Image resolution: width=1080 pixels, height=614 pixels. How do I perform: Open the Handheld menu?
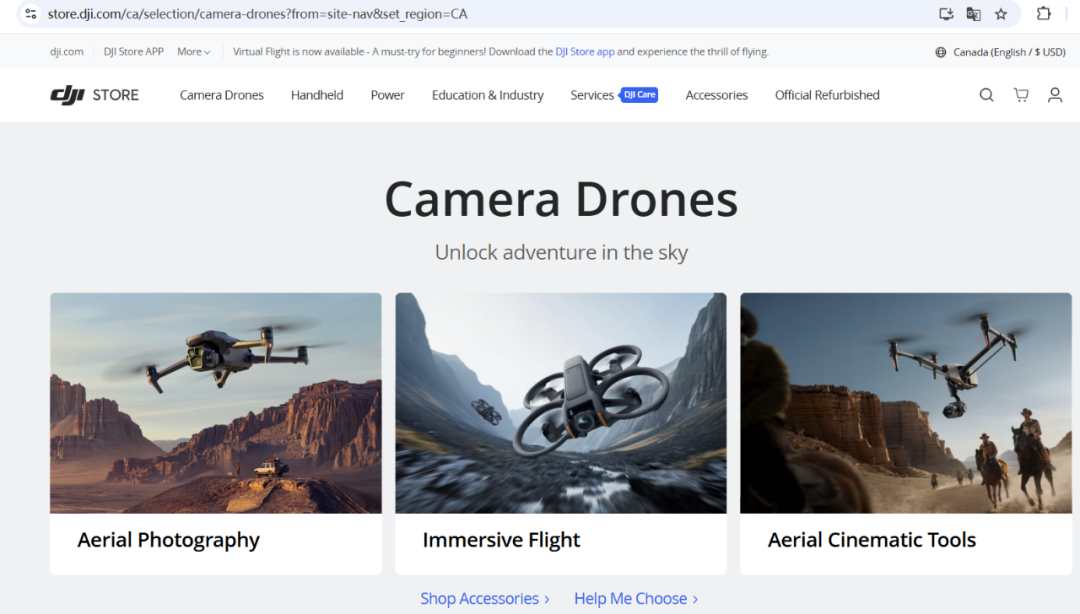pos(317,95)
